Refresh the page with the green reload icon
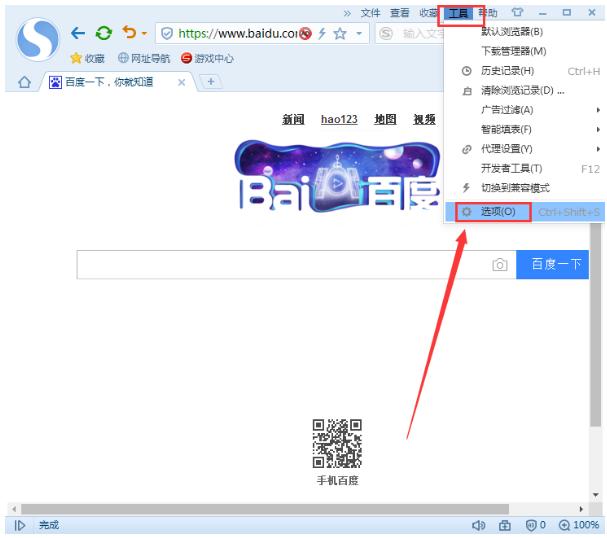The height and width of the screenshot is (538, 607). [103, 33]
